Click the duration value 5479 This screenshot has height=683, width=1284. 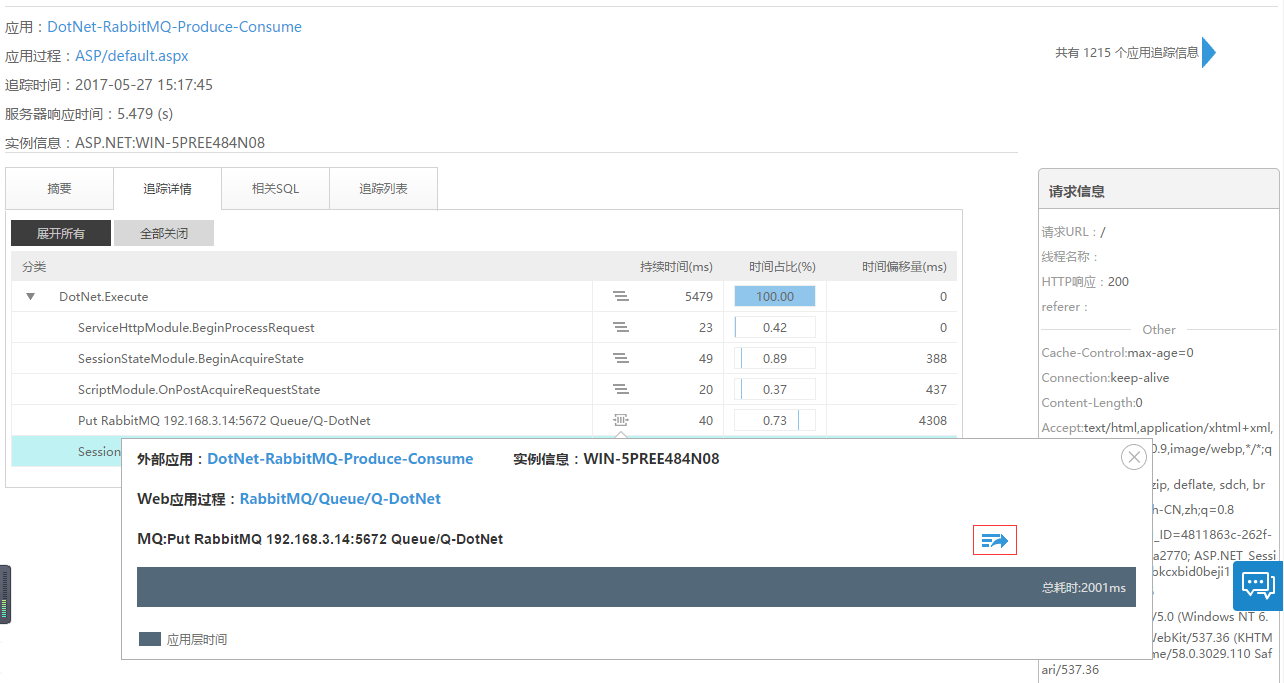pyautogui.click(x=699, y=297)
